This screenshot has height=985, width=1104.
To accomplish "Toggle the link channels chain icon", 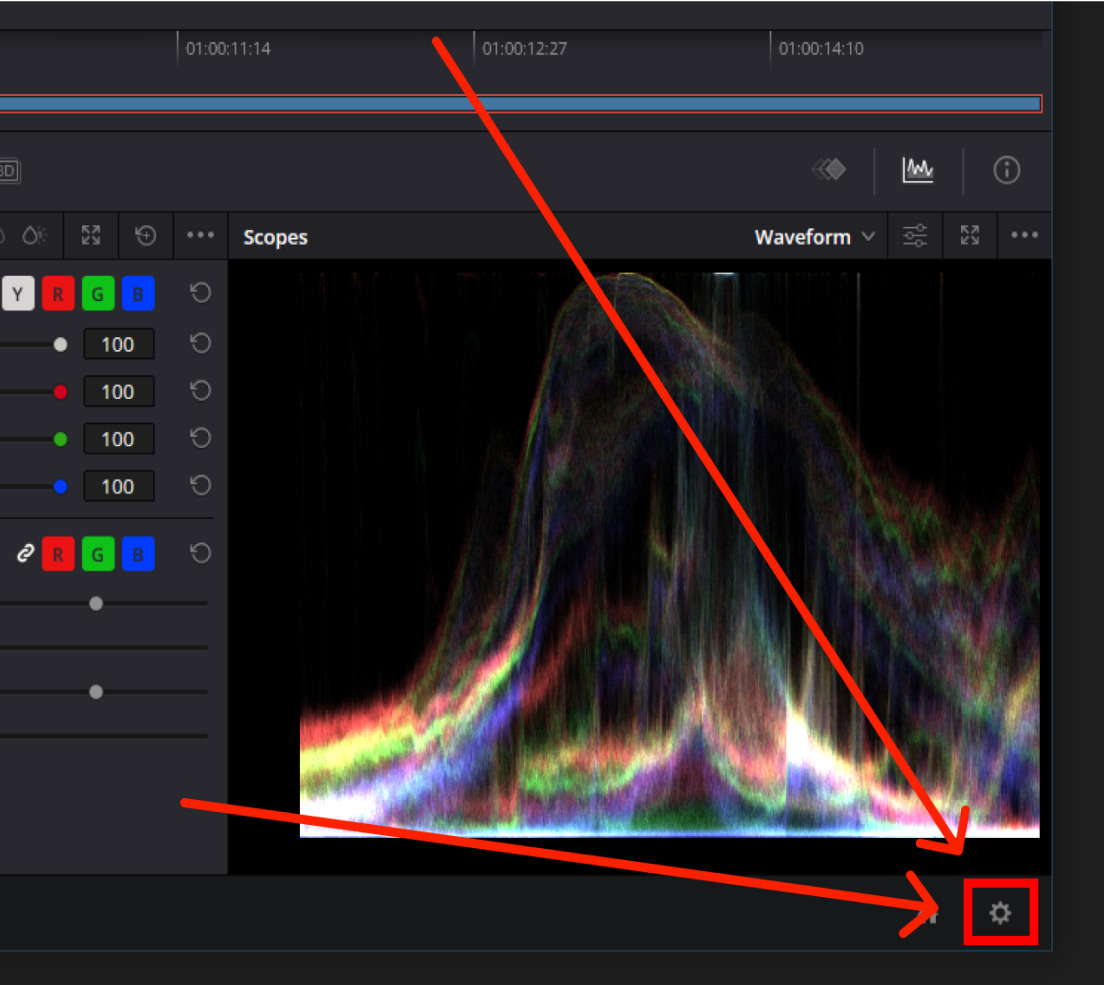I will tap(24, 554).
